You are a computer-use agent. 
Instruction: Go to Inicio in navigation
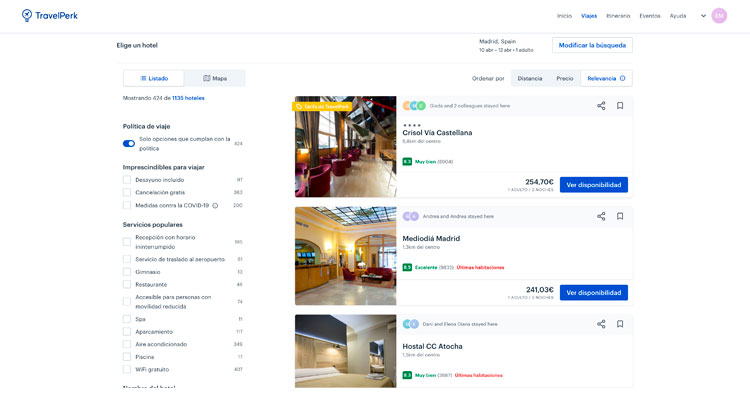click(x=564, y=16)
